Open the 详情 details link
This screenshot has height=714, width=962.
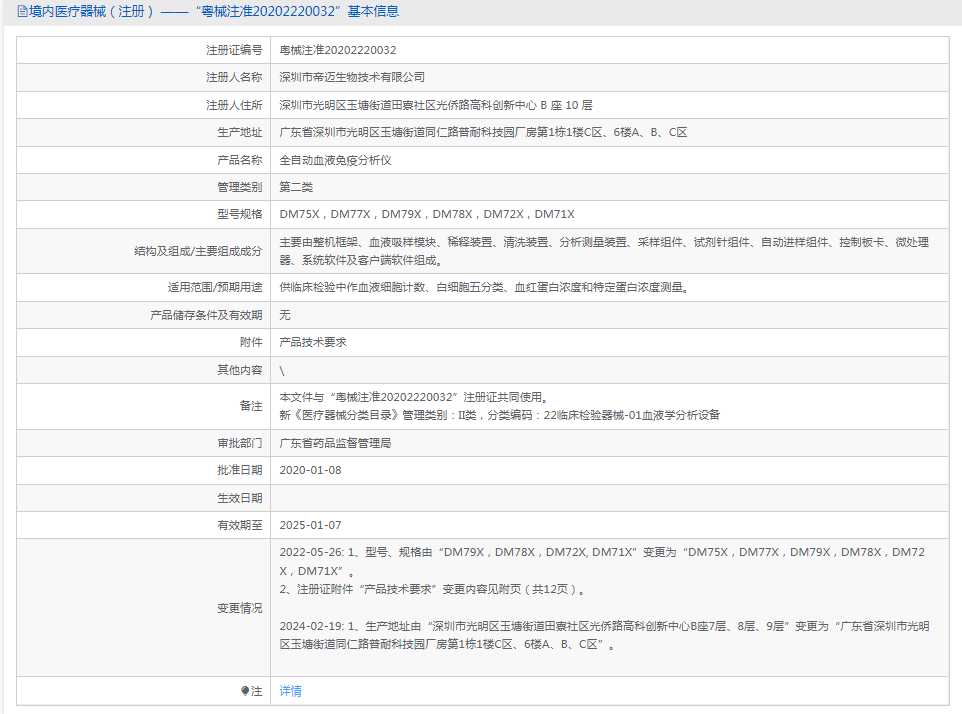click(x=291, y=691)
